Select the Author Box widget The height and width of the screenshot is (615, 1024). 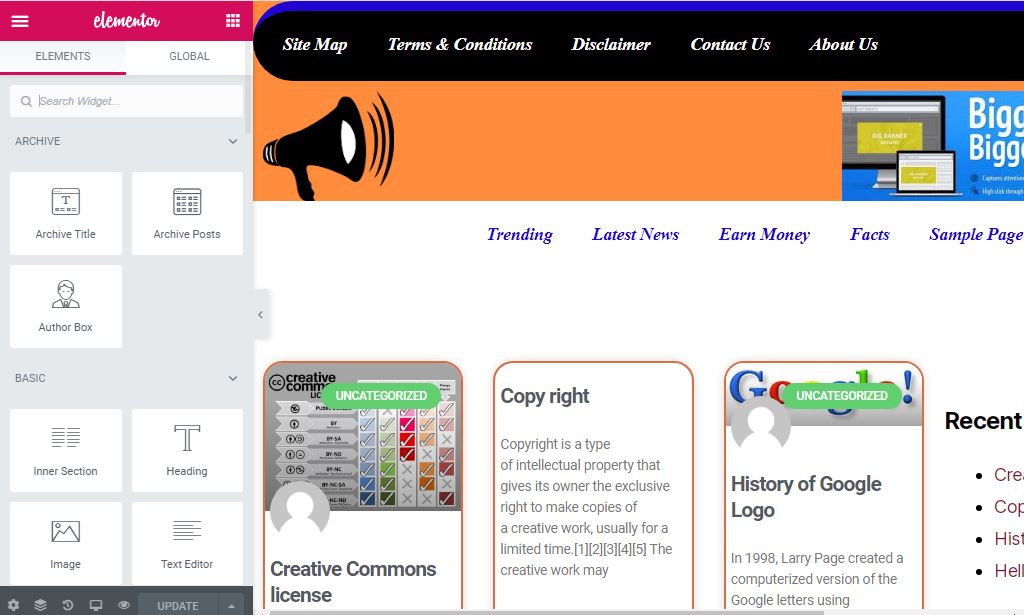[65, 306]
